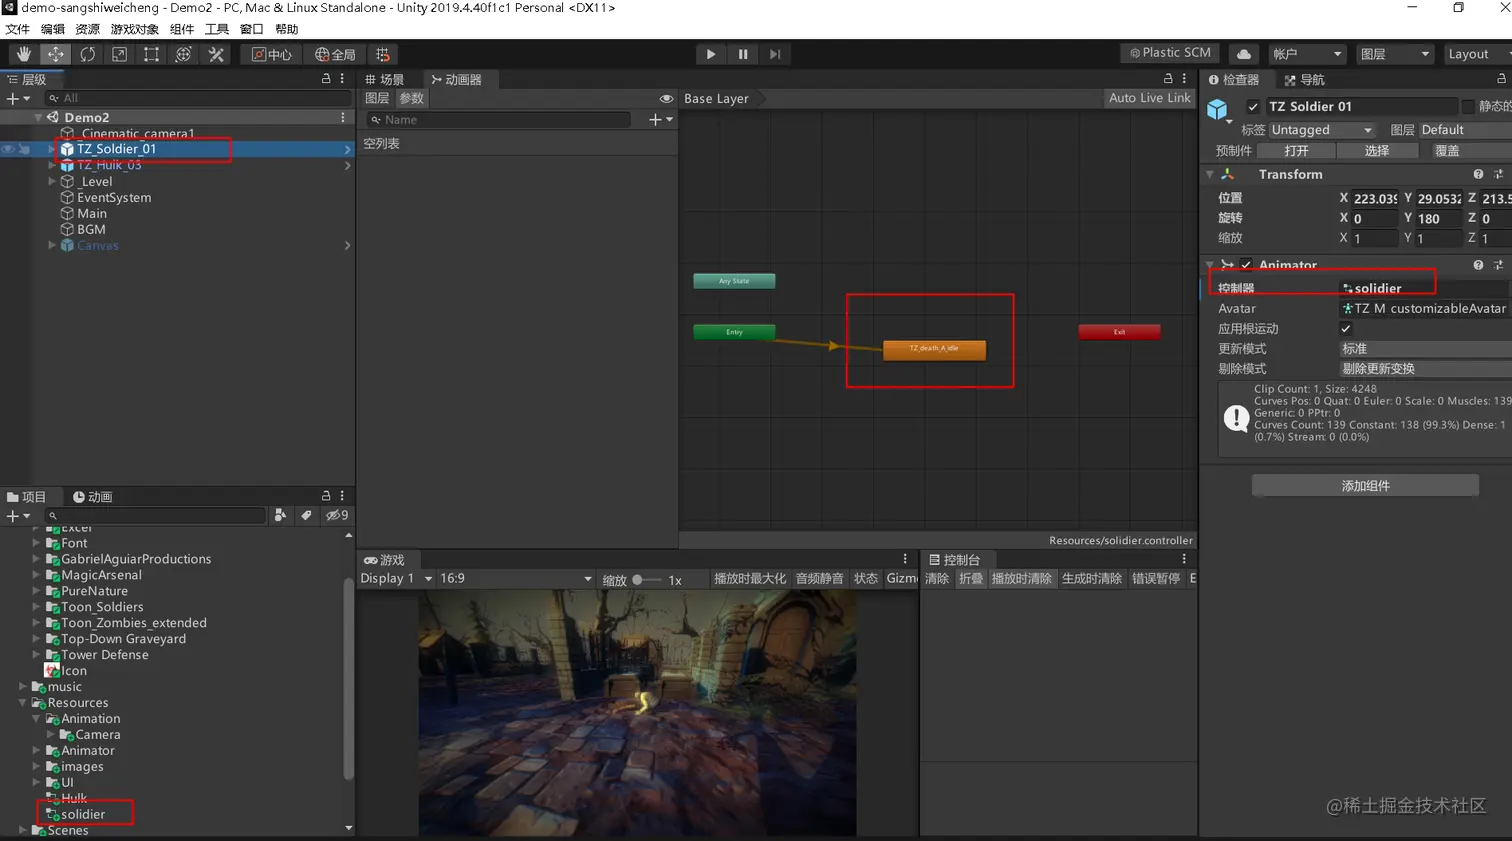The width and height of the screenshot is (1512, 841).
Task: Start Play mode
Action: pos(710,54)
